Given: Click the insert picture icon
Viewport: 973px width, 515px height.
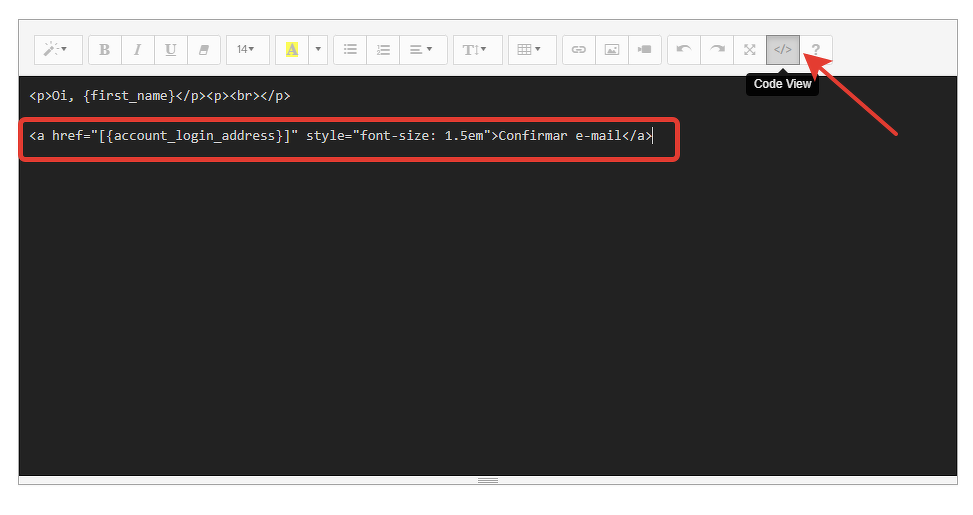Looking at the screenshot, I should point(611,49).
